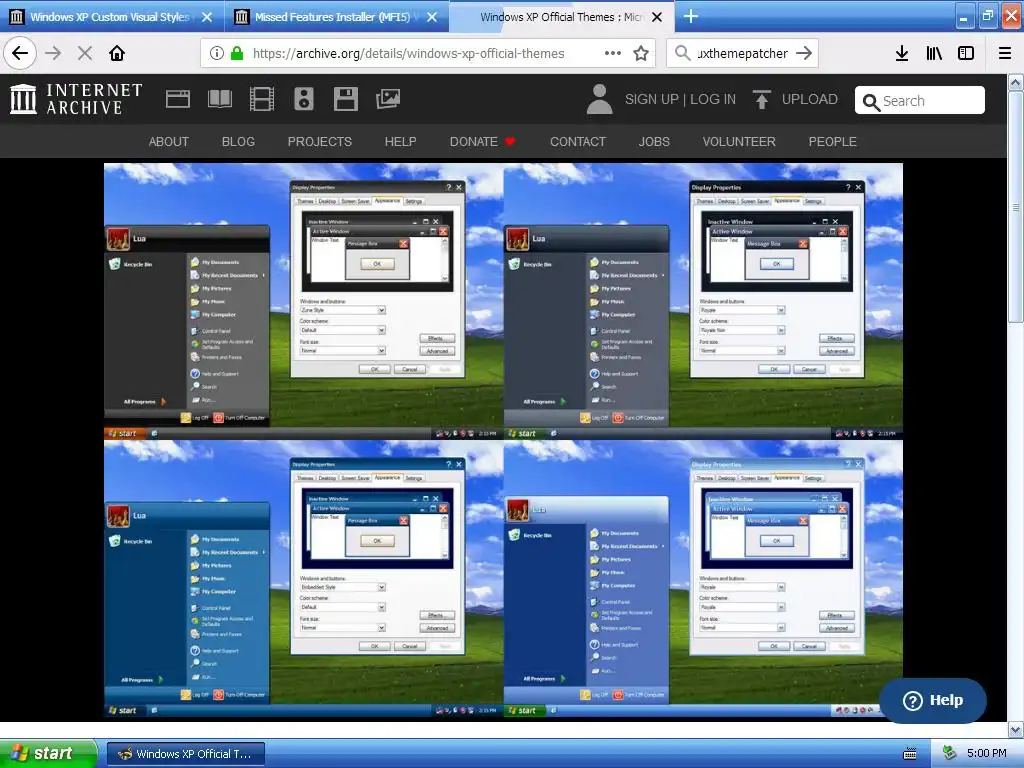1024x768 pixels.
Task: Open the PROJECTS menu item
Action: (319, 142)
